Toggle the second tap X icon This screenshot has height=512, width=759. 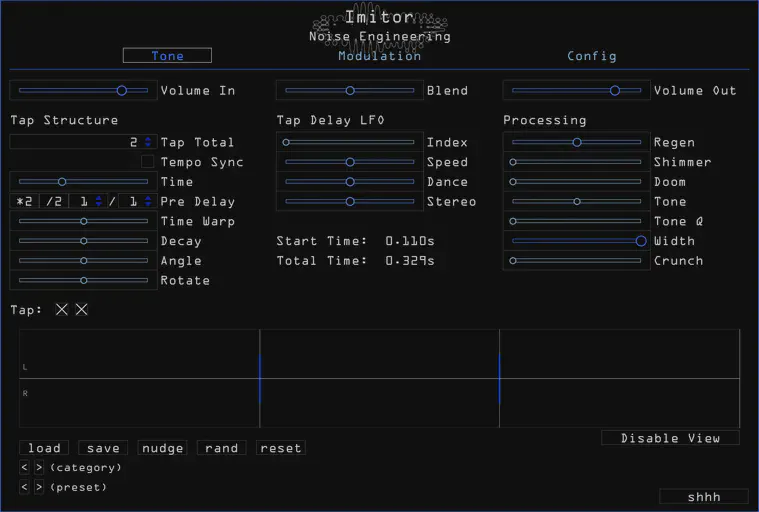(81, 309)
